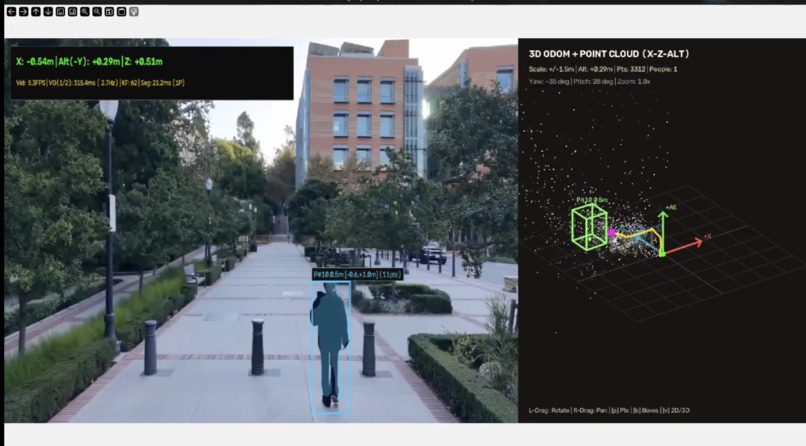This screenshot has width=806, height=446.
Task: Click the green '+Alt' axis label
Action: 671,208
